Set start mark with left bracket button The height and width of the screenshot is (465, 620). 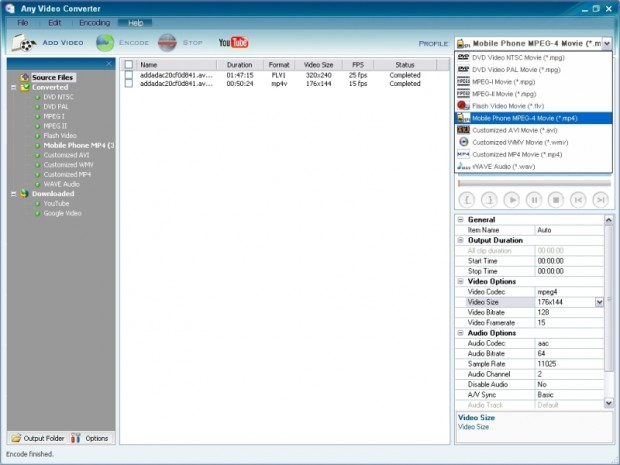(x=467, y=200)
